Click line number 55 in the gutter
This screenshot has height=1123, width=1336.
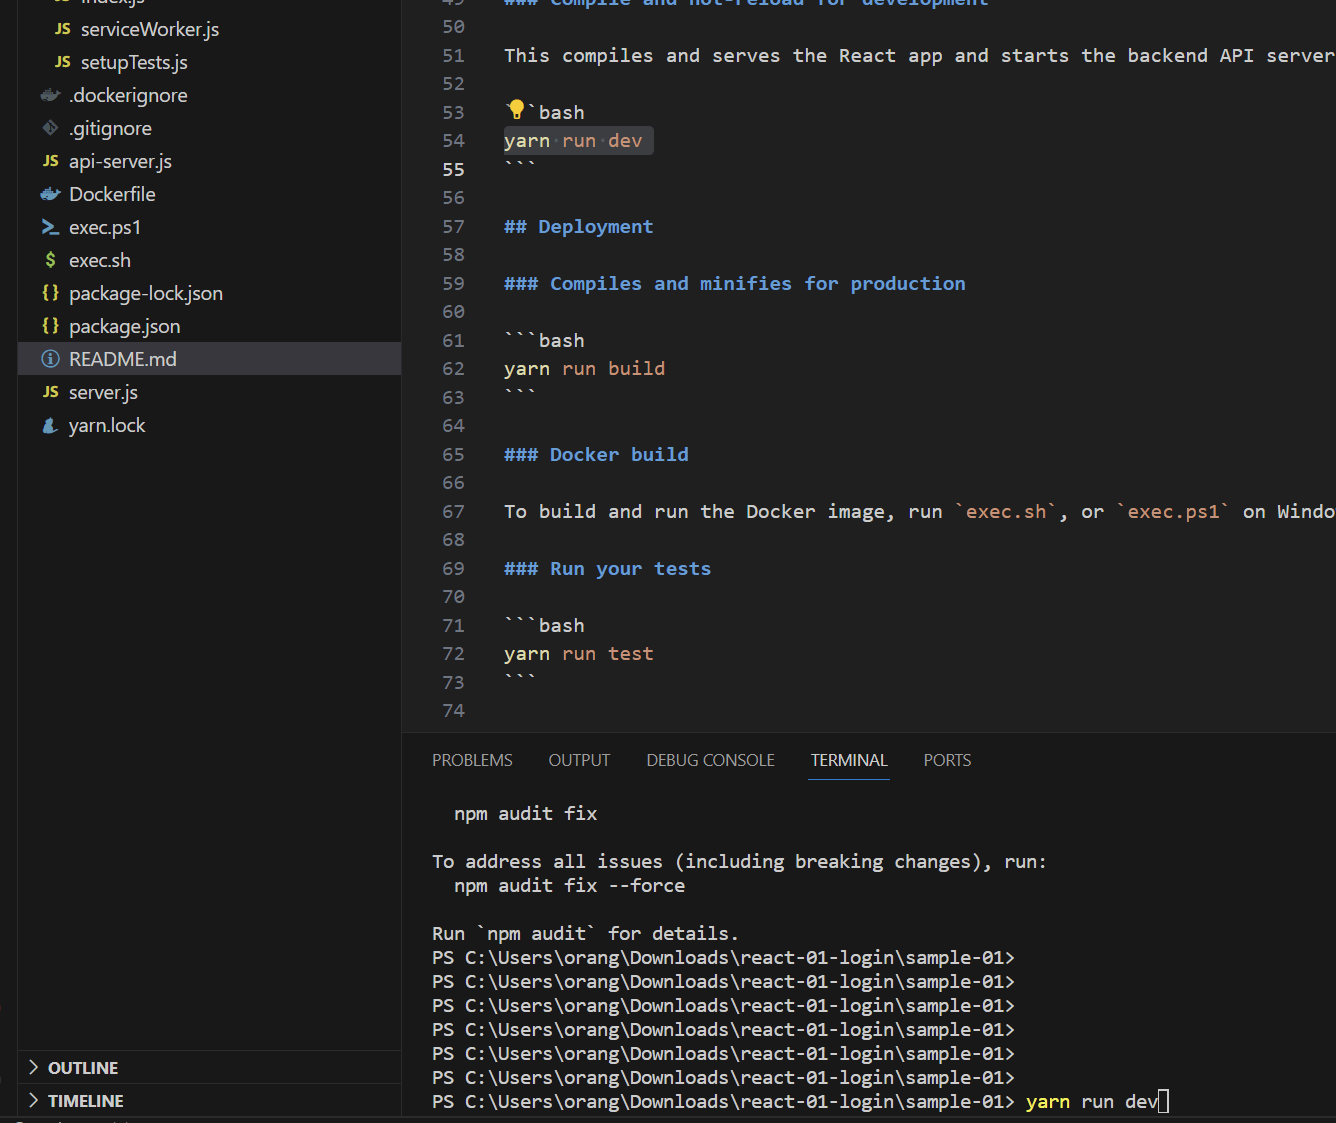tap(453, 170)
